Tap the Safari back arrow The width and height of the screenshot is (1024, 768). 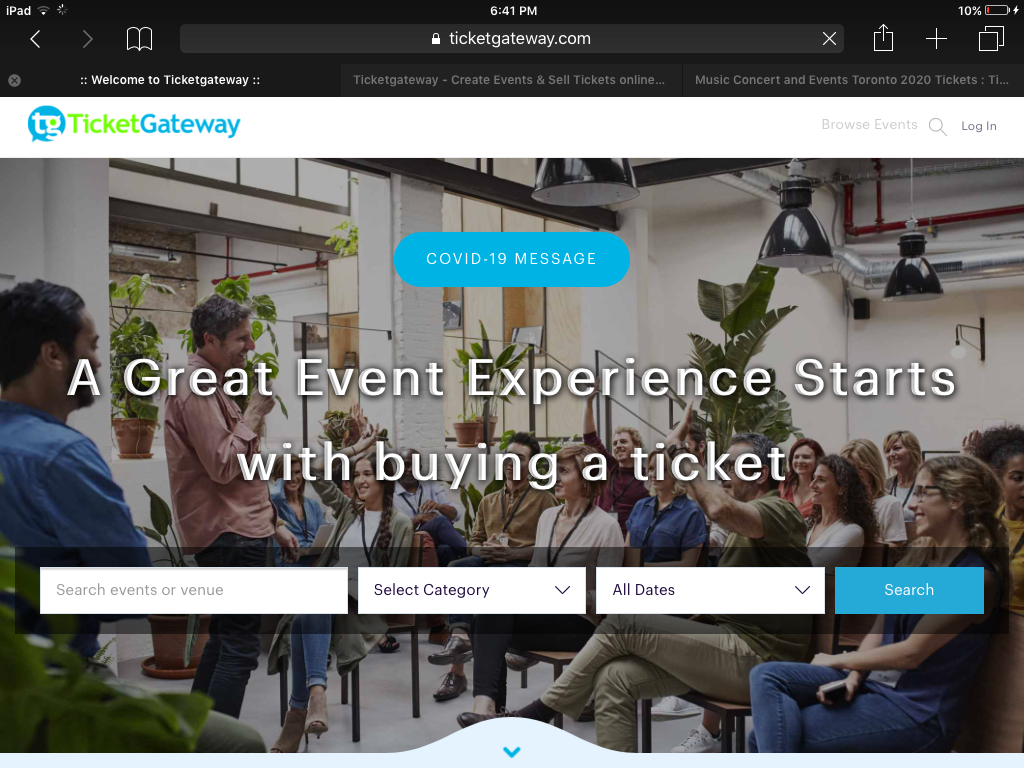(36, 39)
